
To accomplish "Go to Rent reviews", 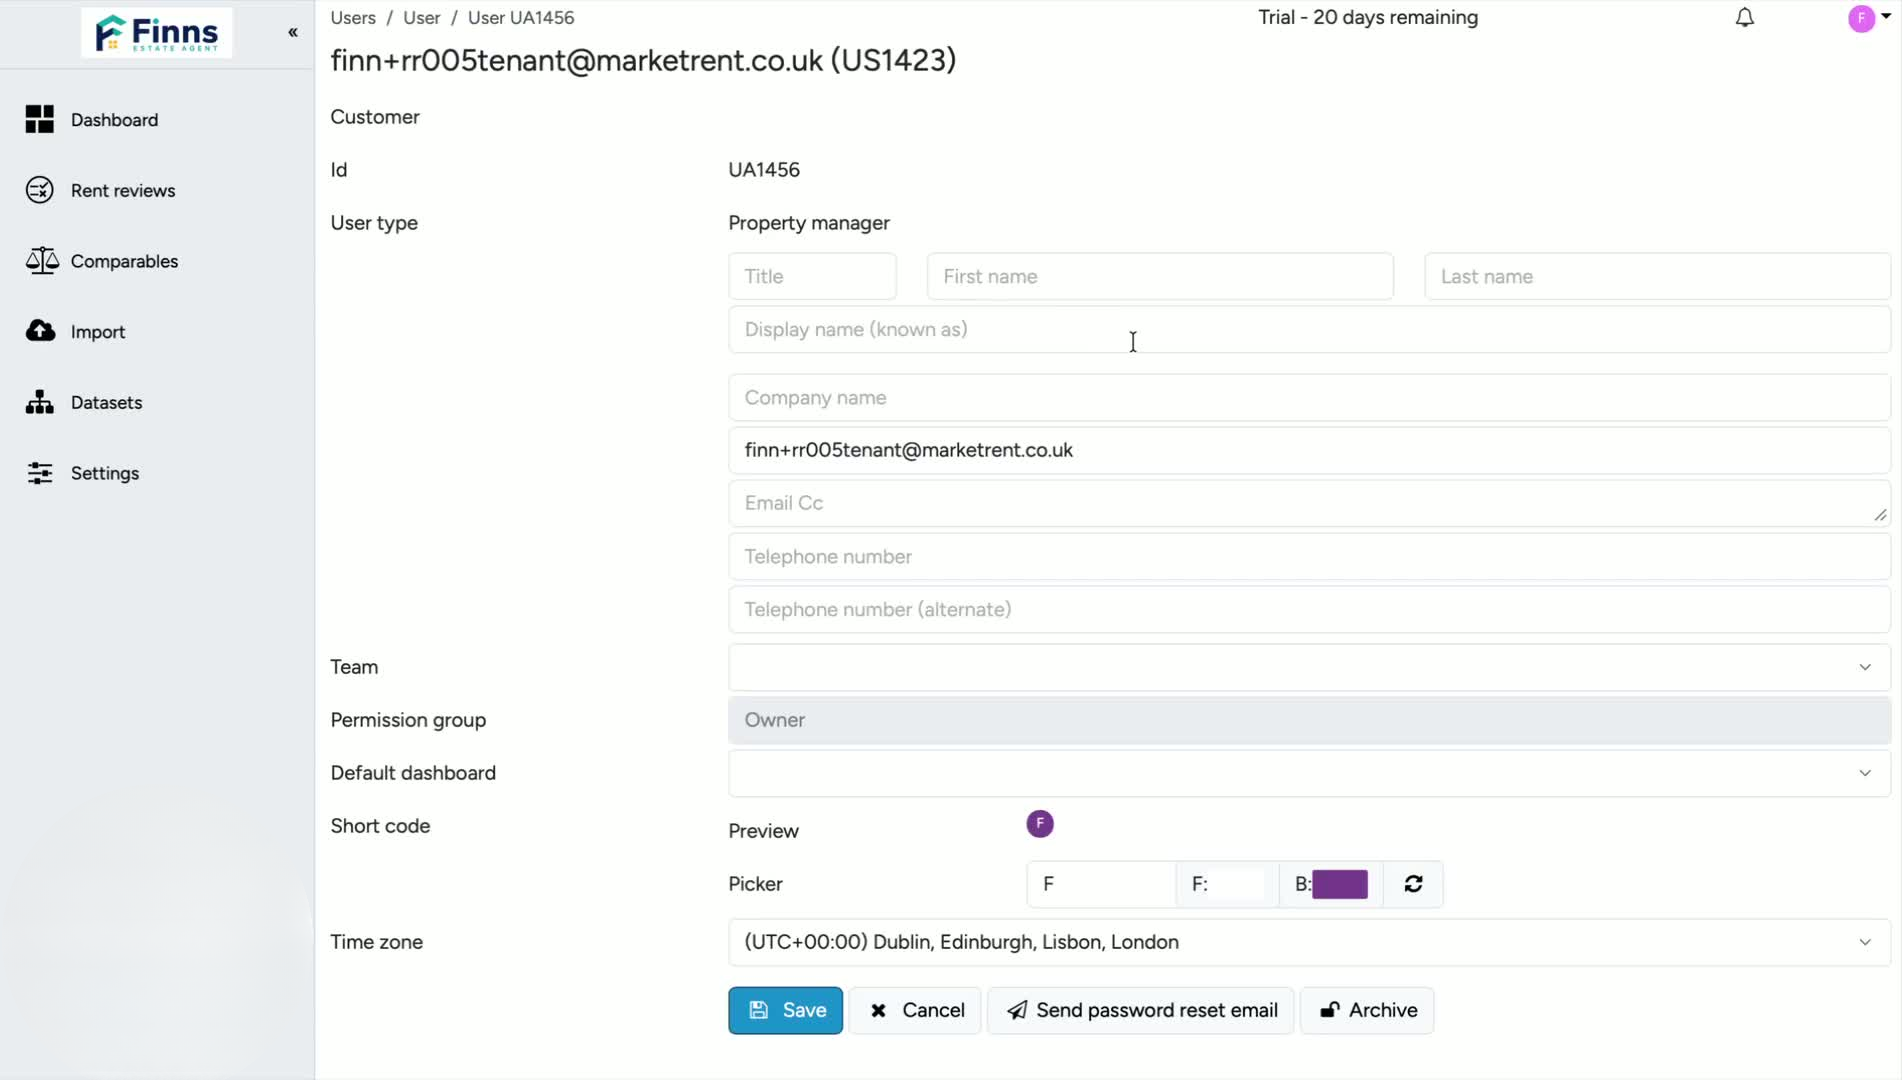I will pyautogui.click(x=123, y=190).
